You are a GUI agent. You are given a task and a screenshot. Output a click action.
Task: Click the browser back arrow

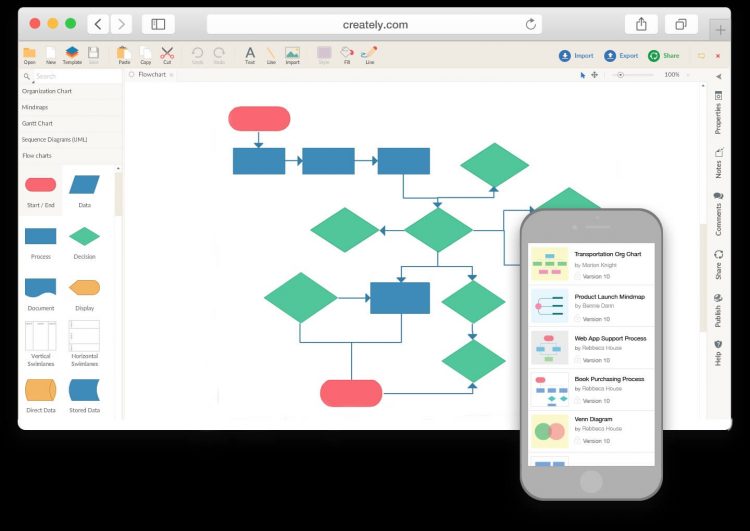pyautogui.click(x=98, y=24)
